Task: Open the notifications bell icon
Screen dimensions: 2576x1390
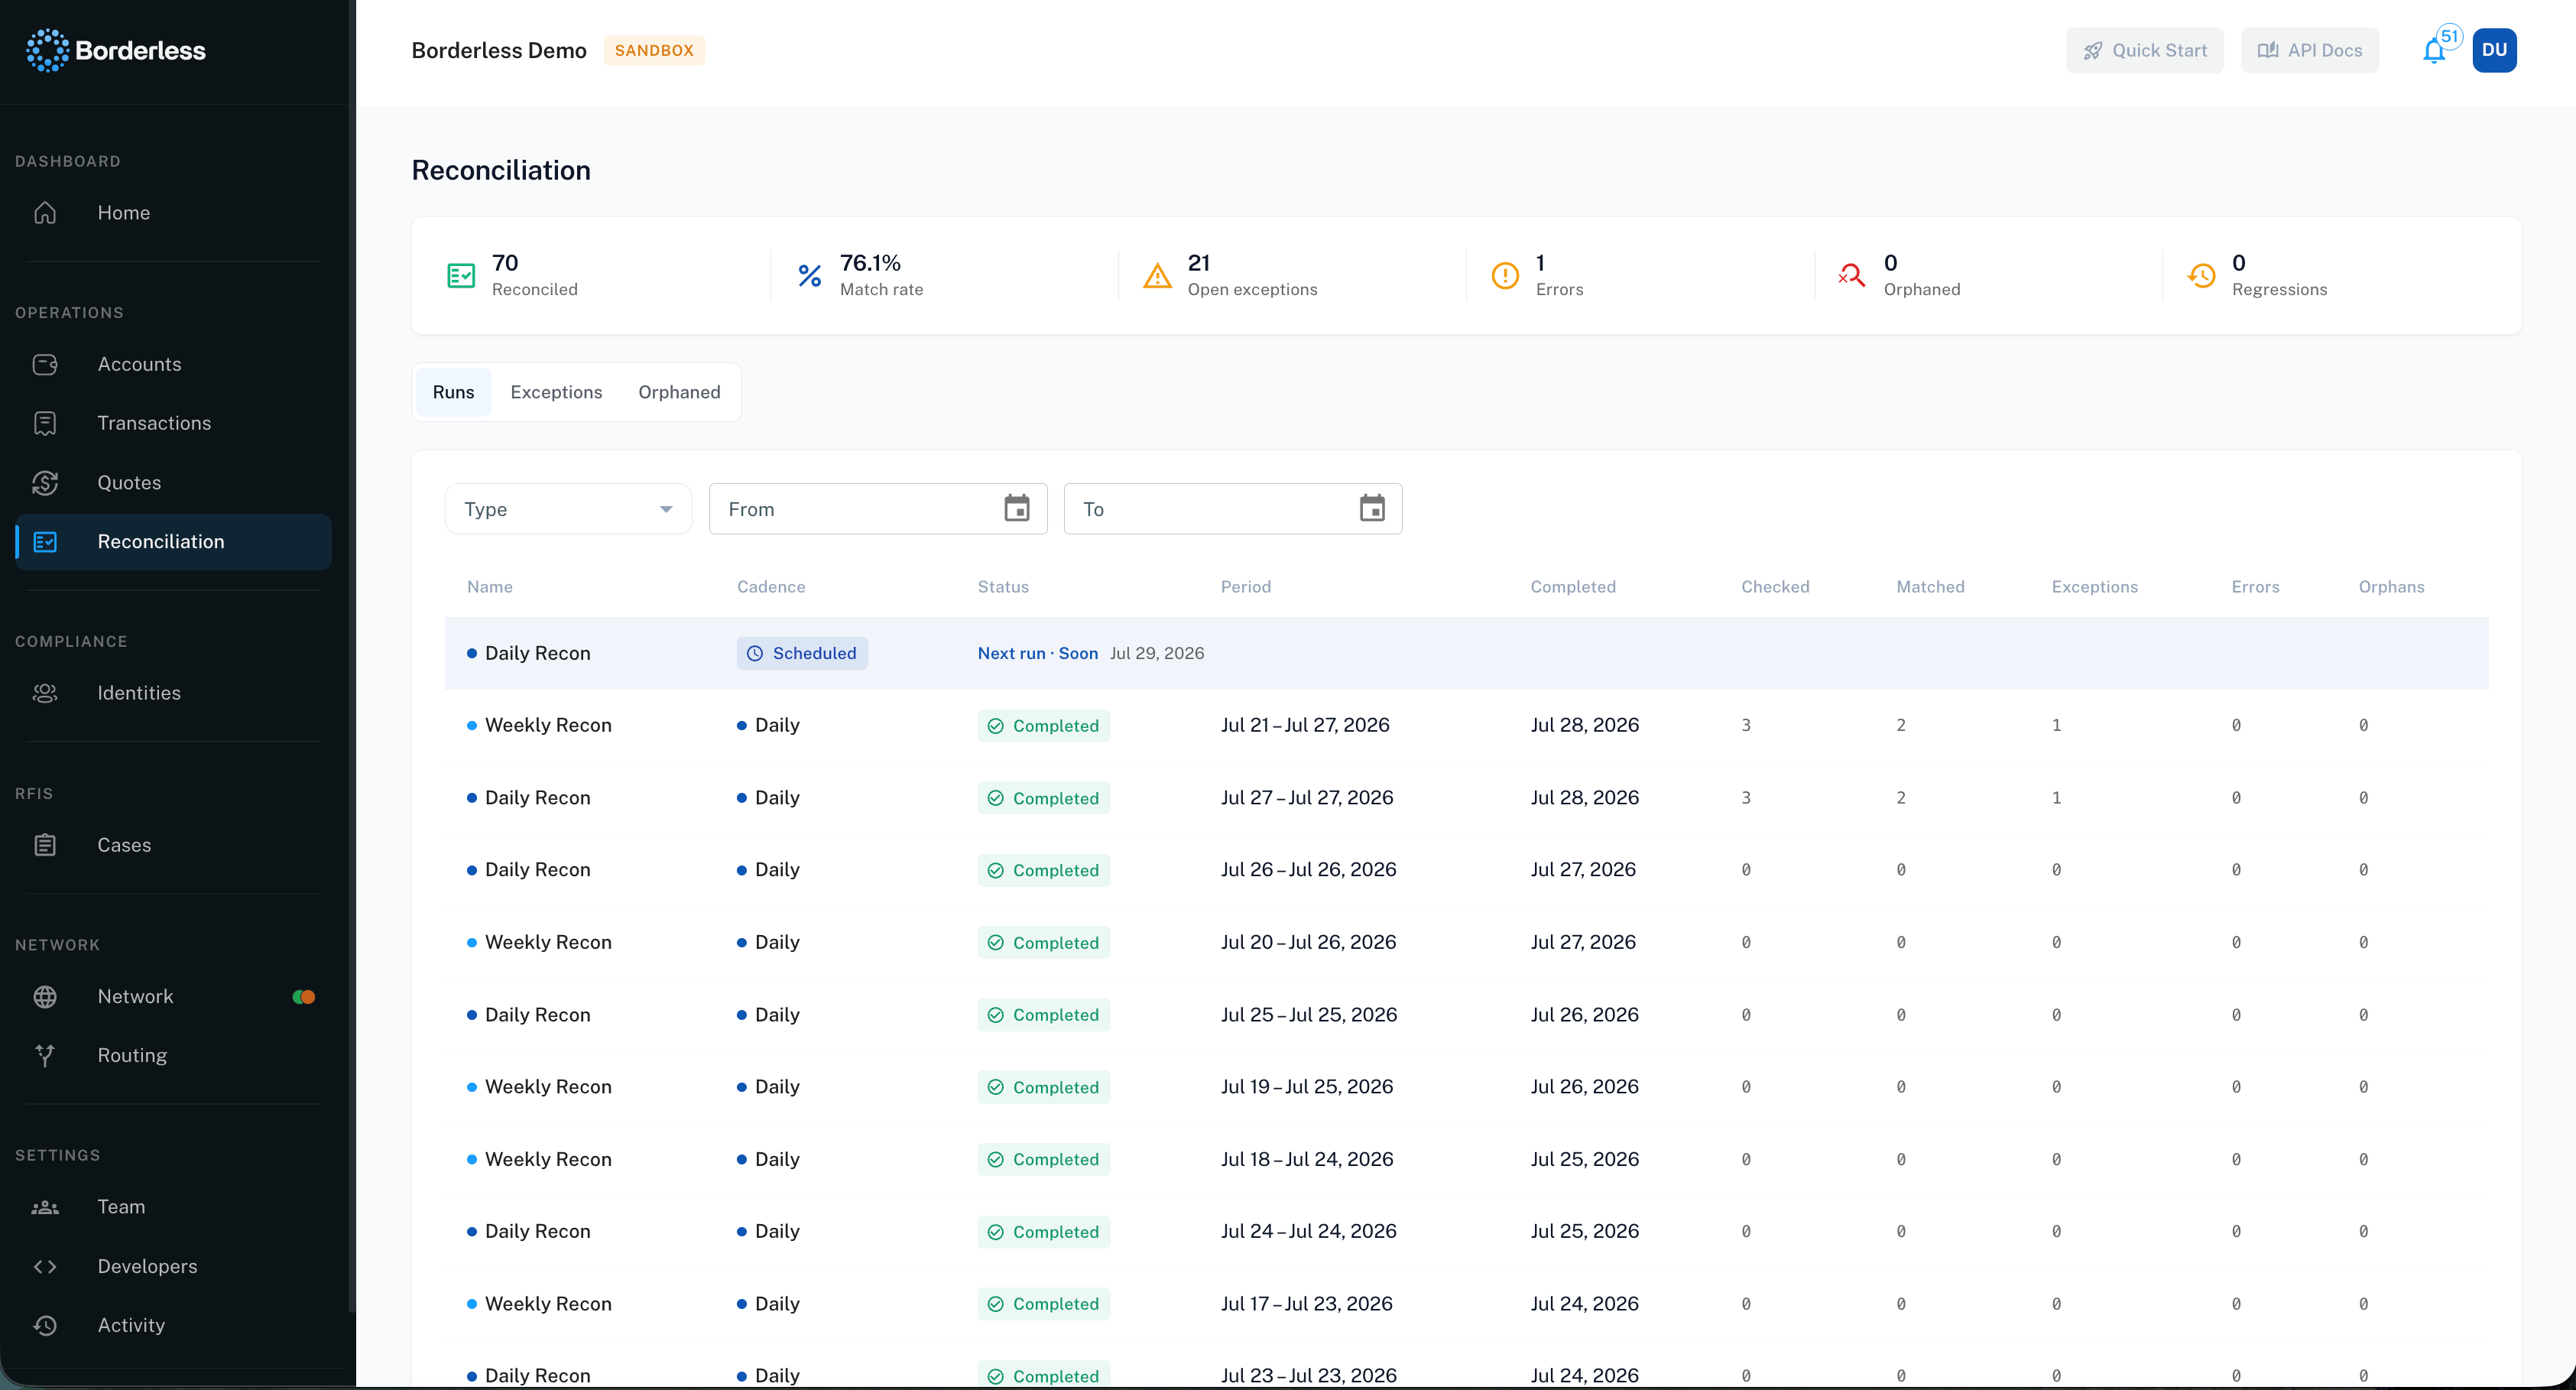Action: coord(2434,51)
